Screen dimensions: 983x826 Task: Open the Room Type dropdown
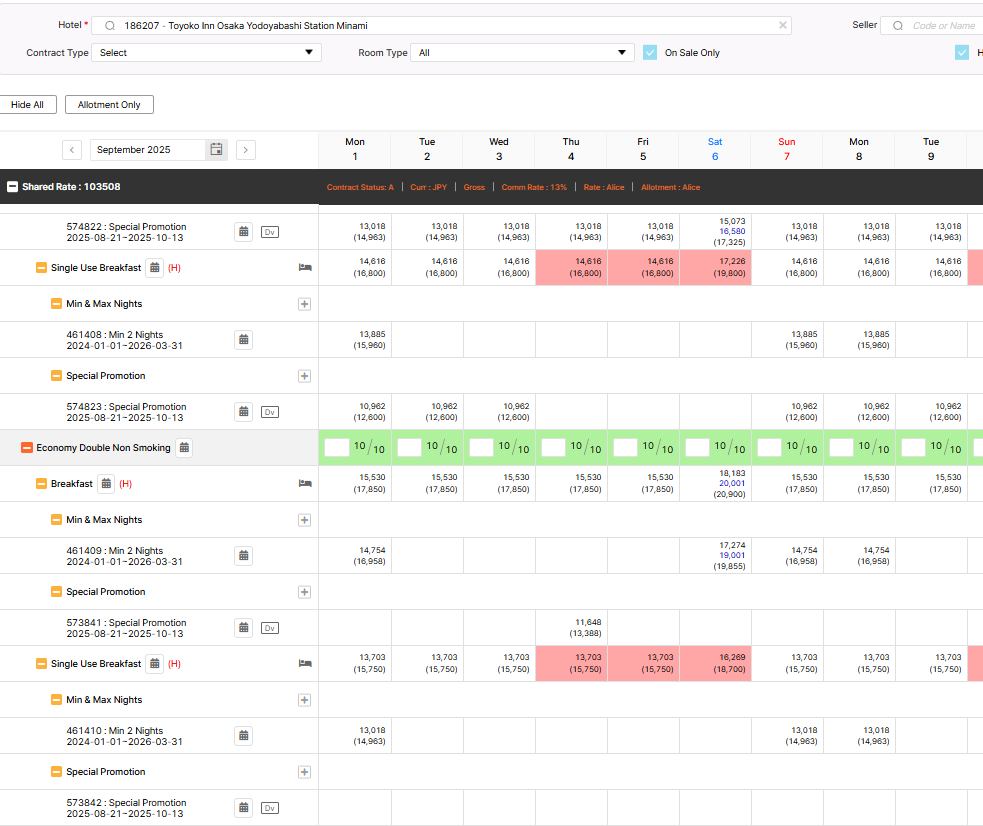[523, 53]
